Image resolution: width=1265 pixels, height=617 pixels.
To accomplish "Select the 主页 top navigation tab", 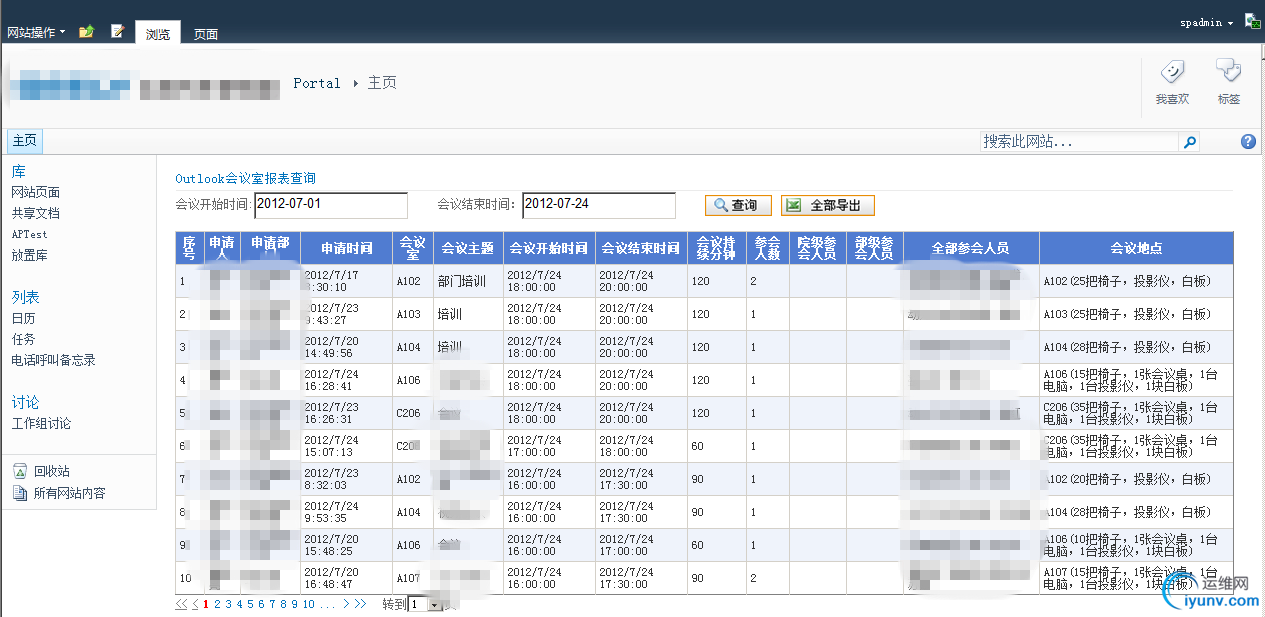I will [25, 141].
